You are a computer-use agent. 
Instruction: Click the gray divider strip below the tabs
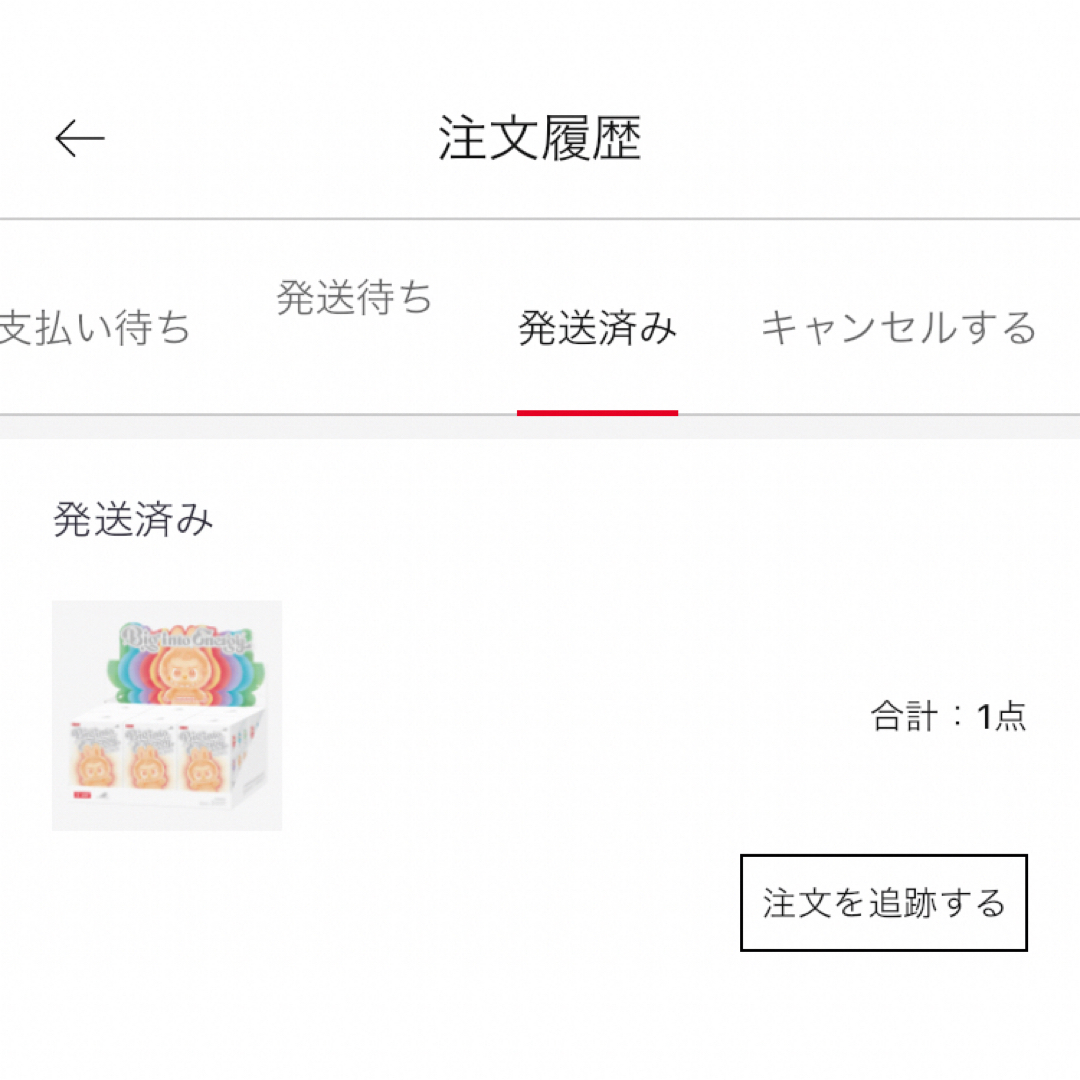[x=540, y=427]
